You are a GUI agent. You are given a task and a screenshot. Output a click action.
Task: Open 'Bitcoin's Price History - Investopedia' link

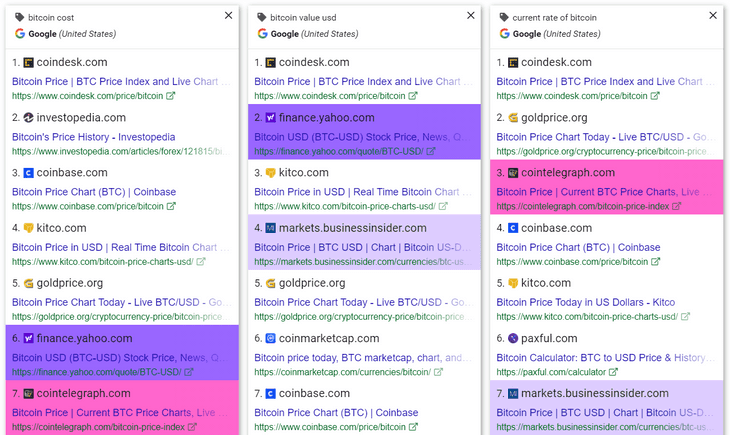click(x=94, y=137)
